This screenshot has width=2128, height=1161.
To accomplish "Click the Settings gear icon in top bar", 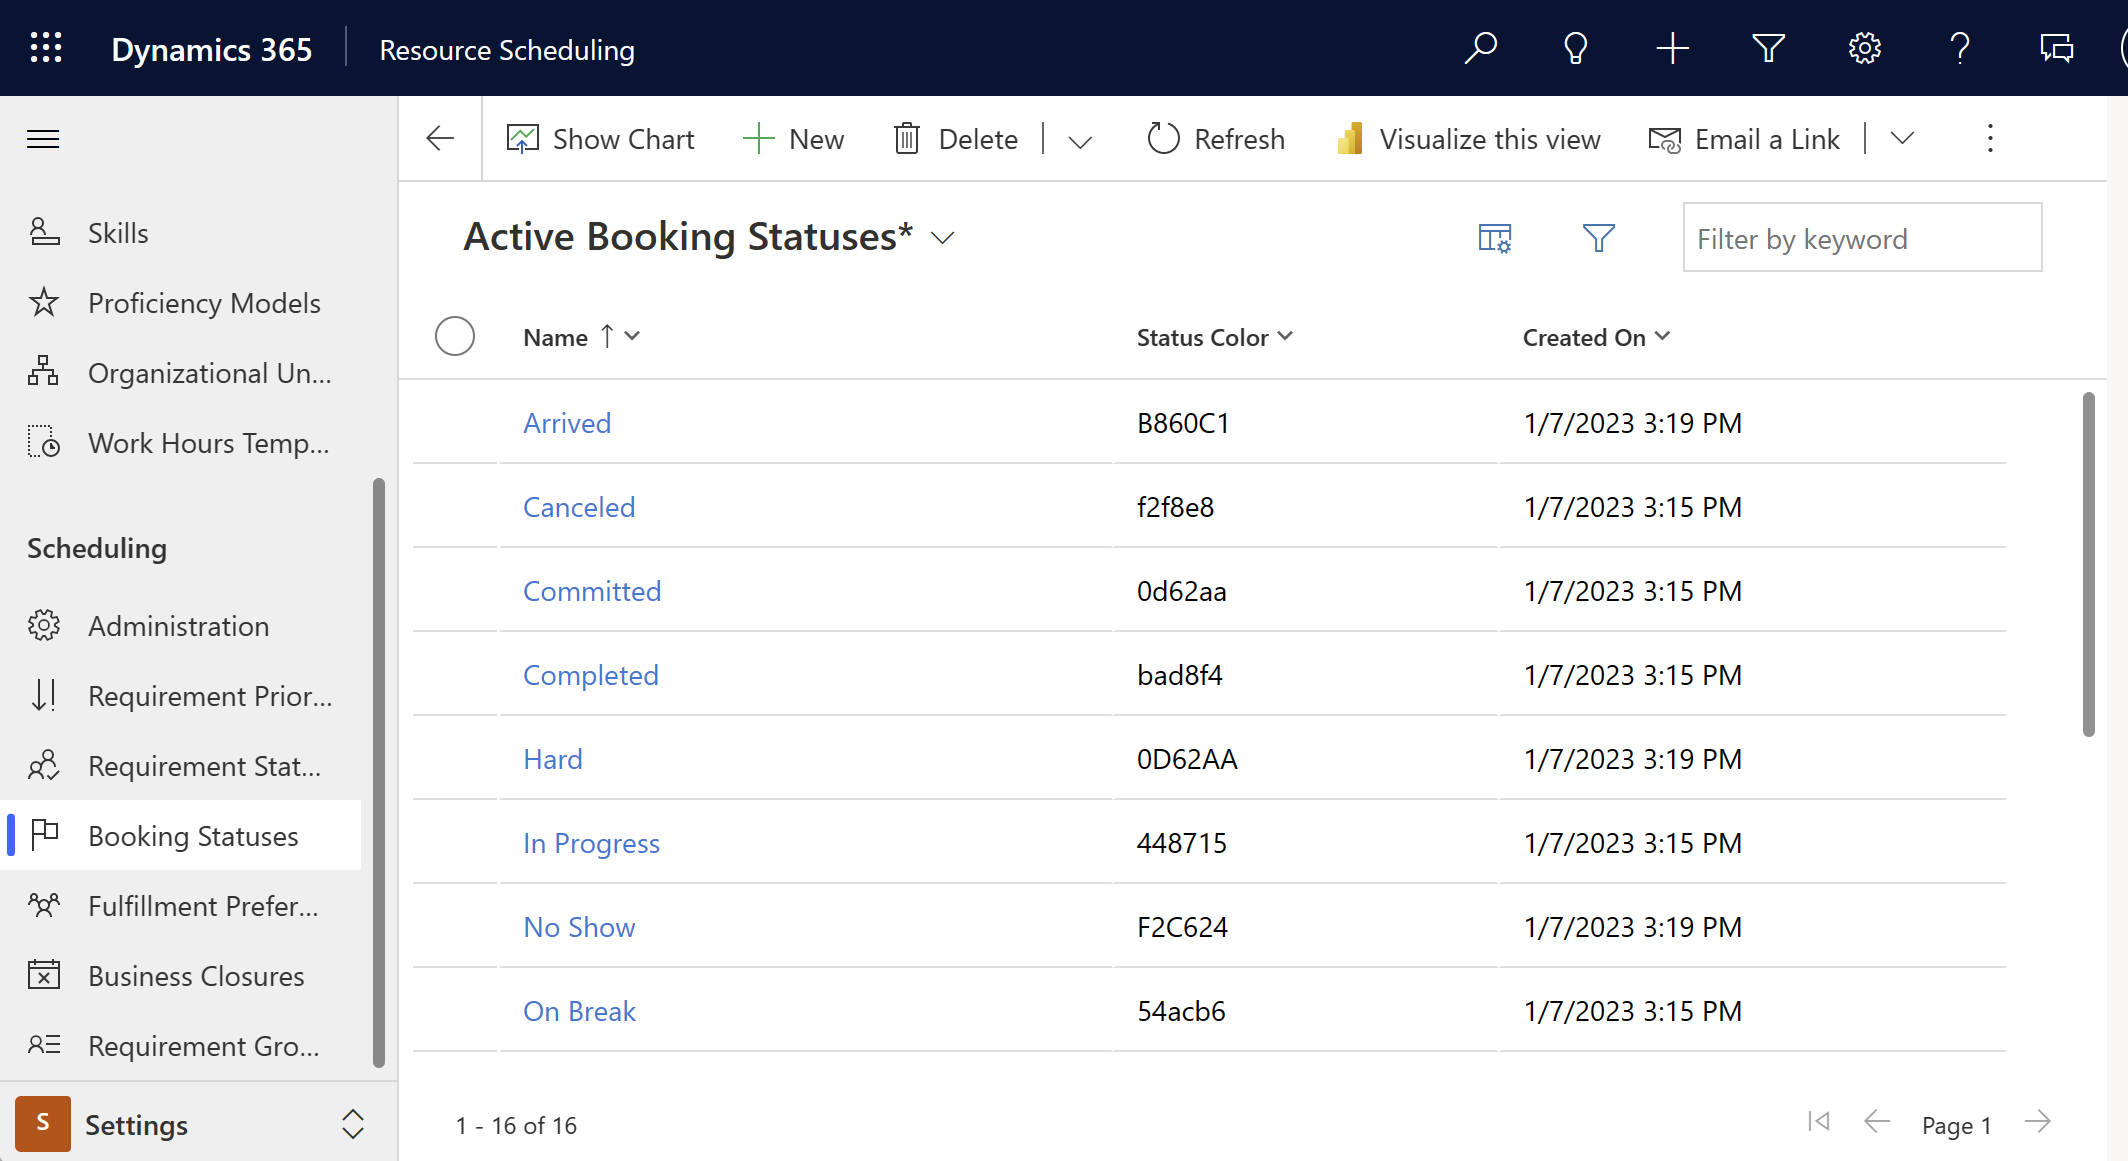I will pyautogui.click(x=1864, y=49).
